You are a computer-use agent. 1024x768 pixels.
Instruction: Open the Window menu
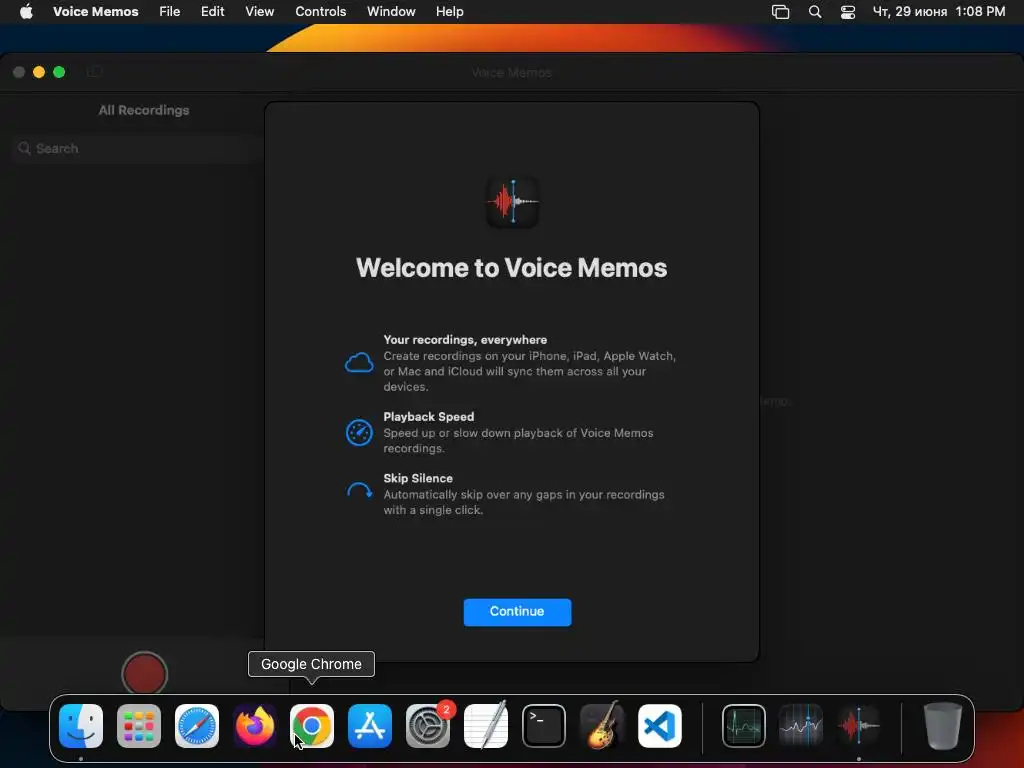(391, 12)
